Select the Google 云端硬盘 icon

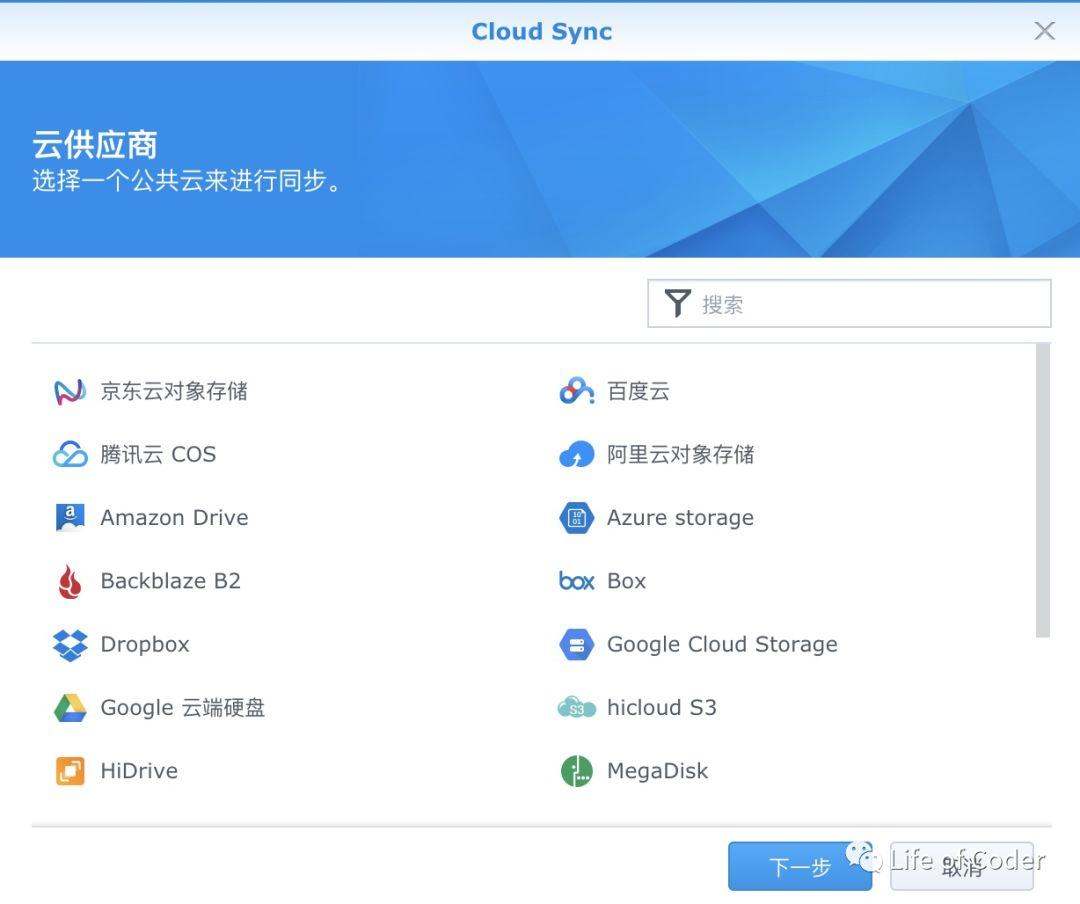coord(70,708)
